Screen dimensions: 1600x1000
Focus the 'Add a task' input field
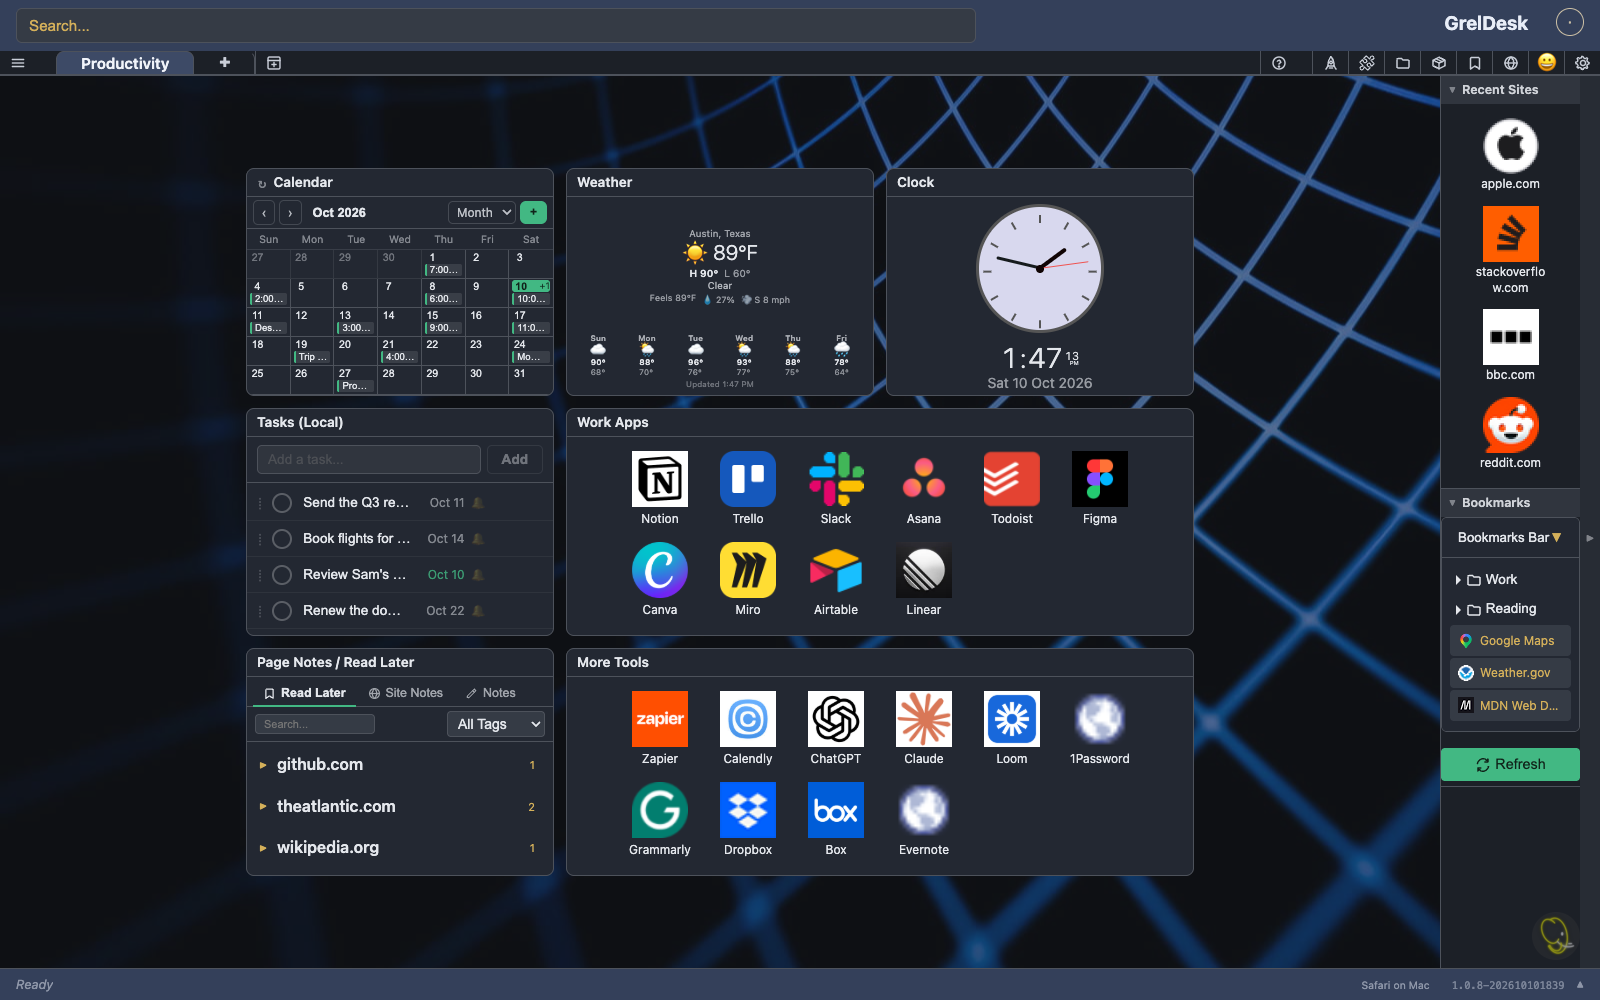click(369, 459)
